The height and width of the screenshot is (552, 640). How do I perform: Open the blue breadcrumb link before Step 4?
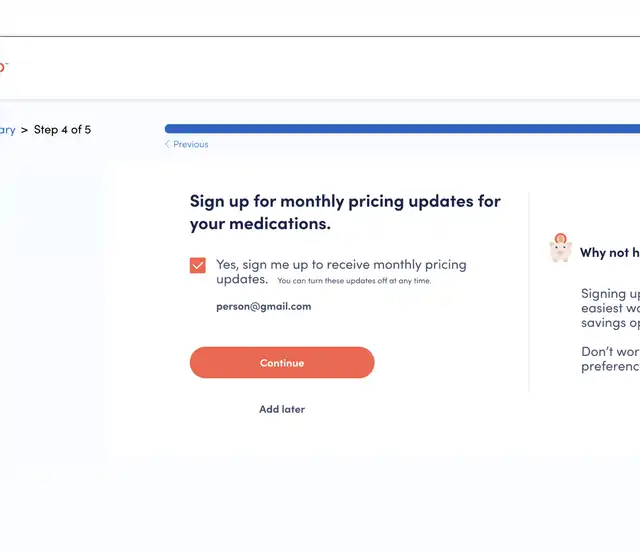(7, 130)
